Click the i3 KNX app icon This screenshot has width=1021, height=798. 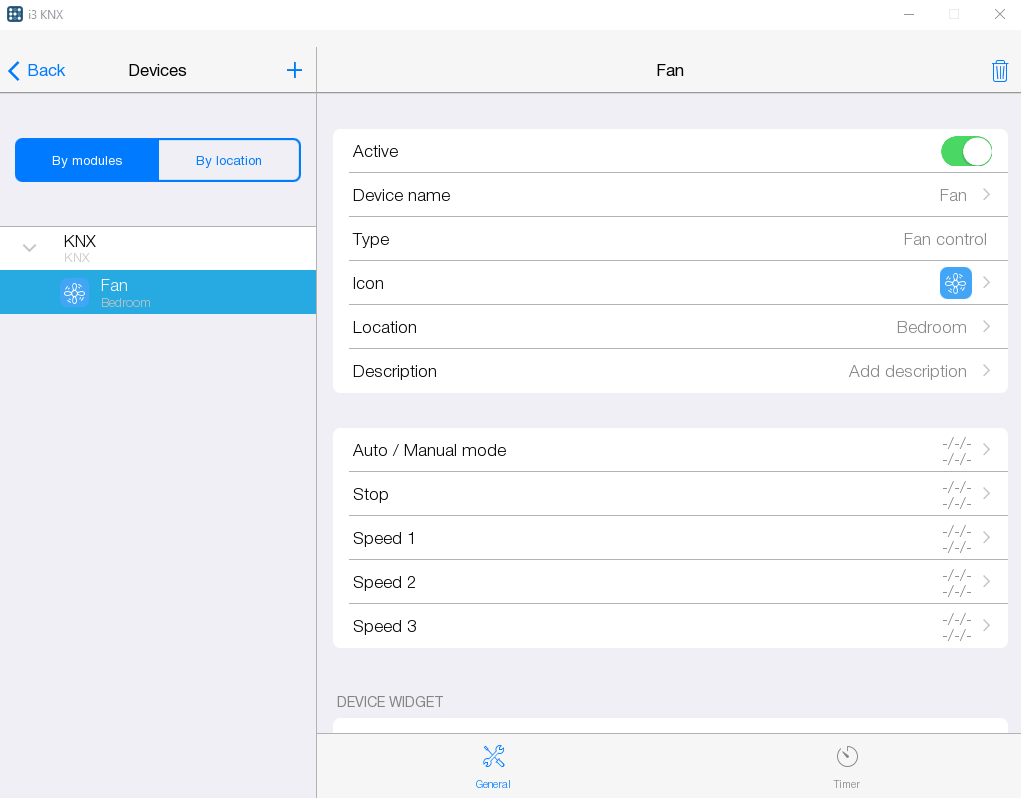pos(15,14)
